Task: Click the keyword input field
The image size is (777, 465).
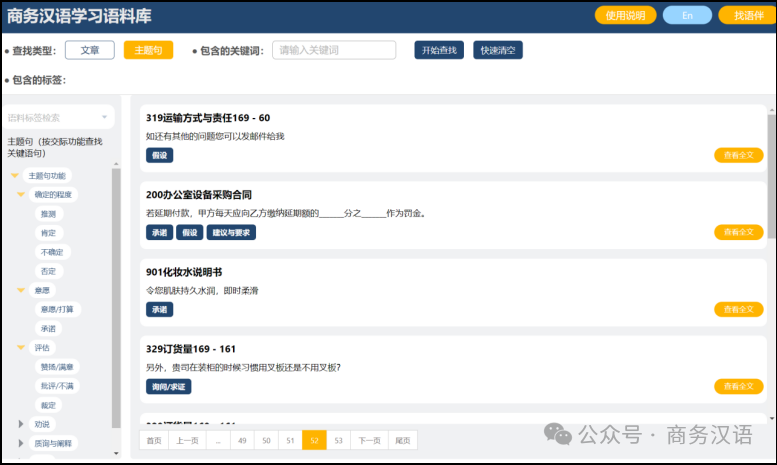Action: click(334, 50)
